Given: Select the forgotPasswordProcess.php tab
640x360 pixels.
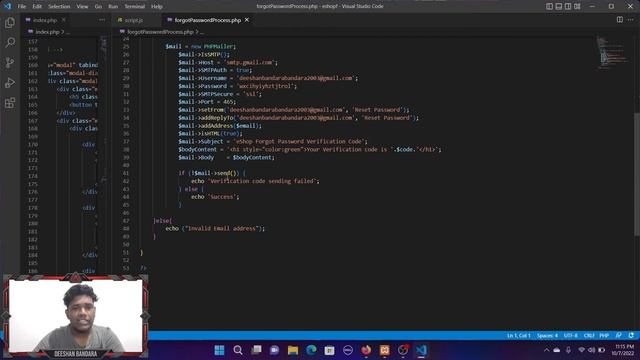Looking at the screenshot, I should (207, 20).
